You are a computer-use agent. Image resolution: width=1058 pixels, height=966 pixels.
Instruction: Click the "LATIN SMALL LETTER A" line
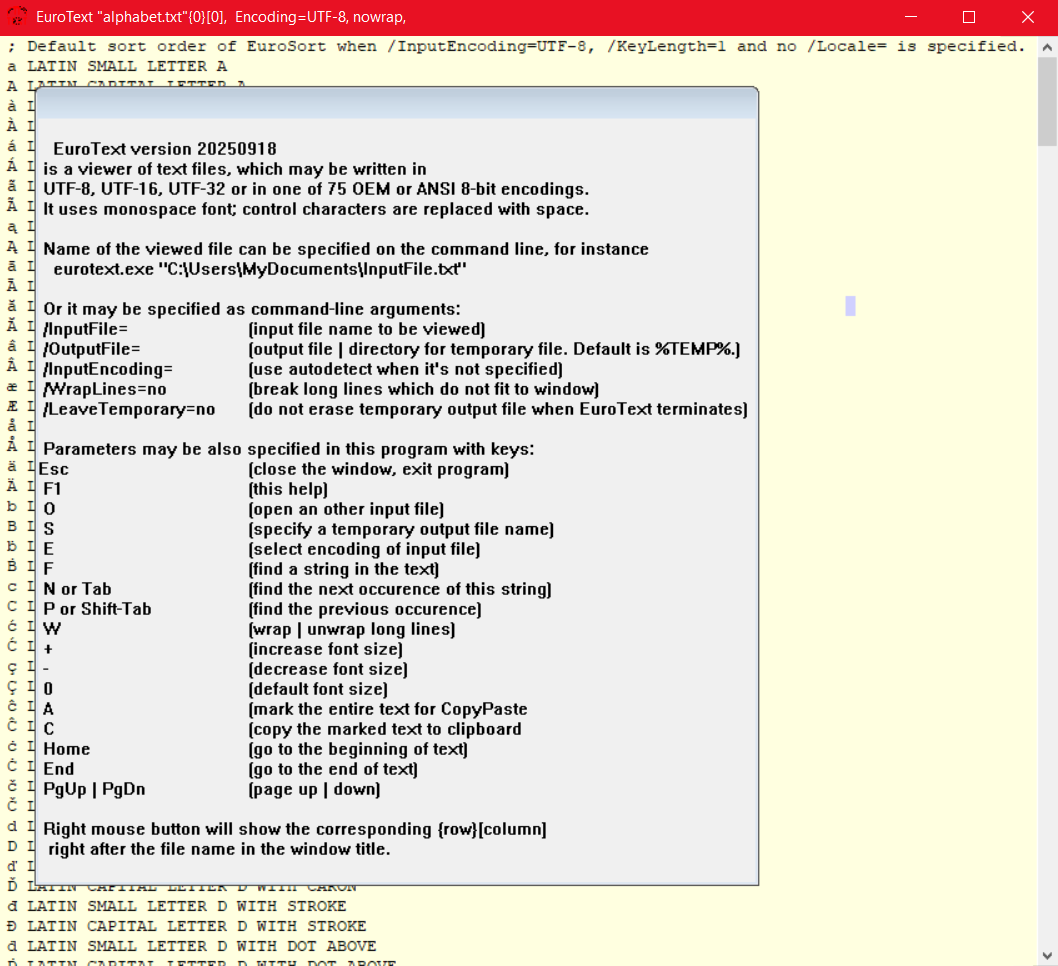coord(127,66)
